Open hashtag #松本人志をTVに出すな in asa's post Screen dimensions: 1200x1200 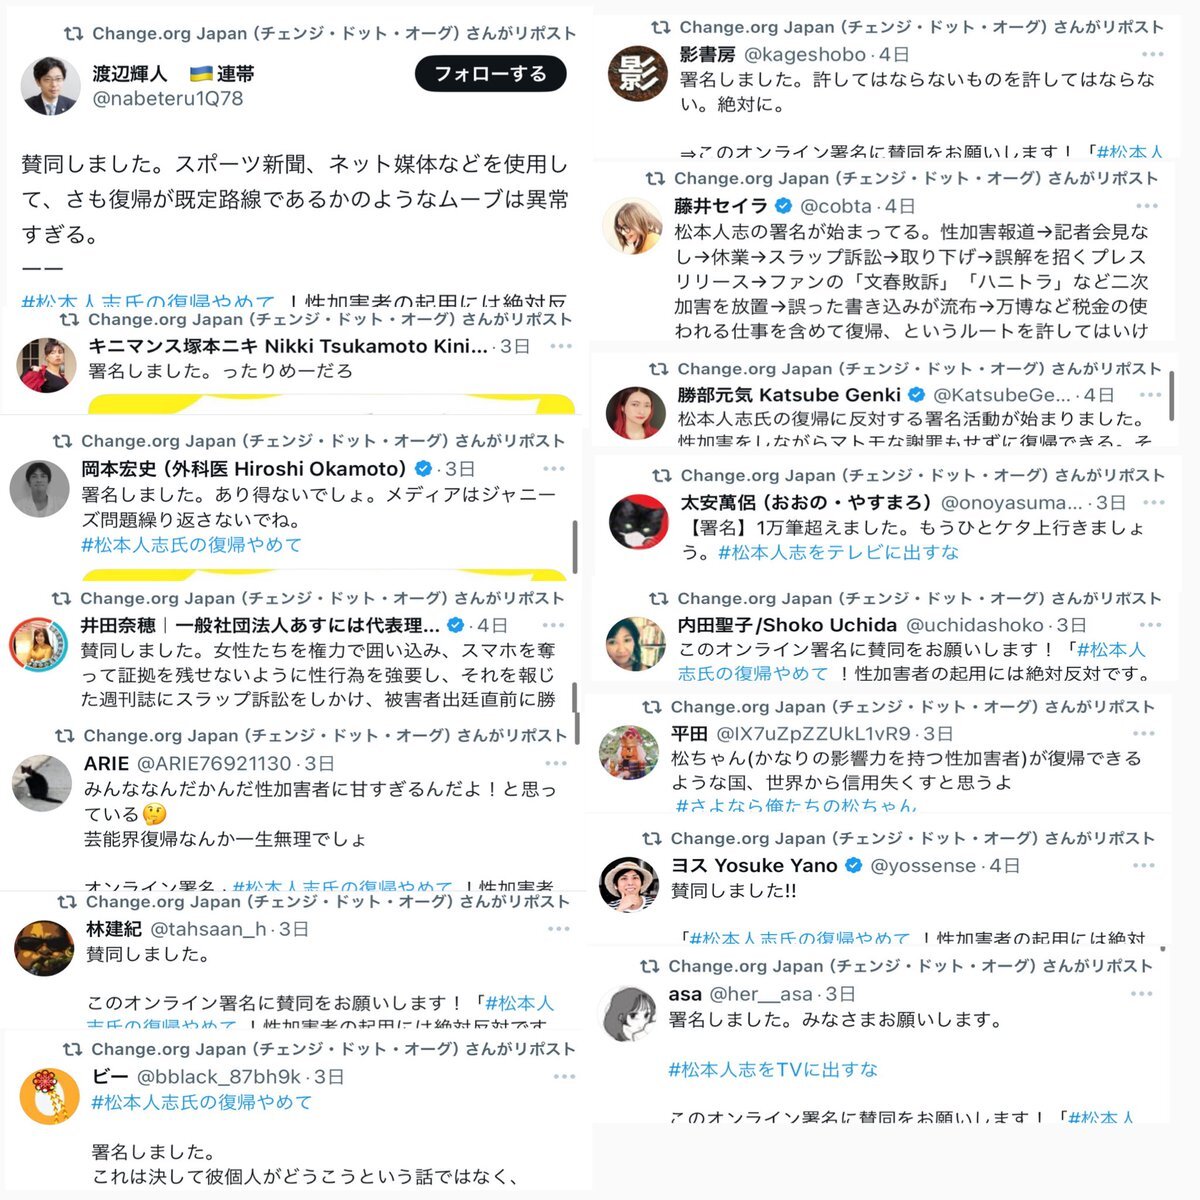(773, 1069)
